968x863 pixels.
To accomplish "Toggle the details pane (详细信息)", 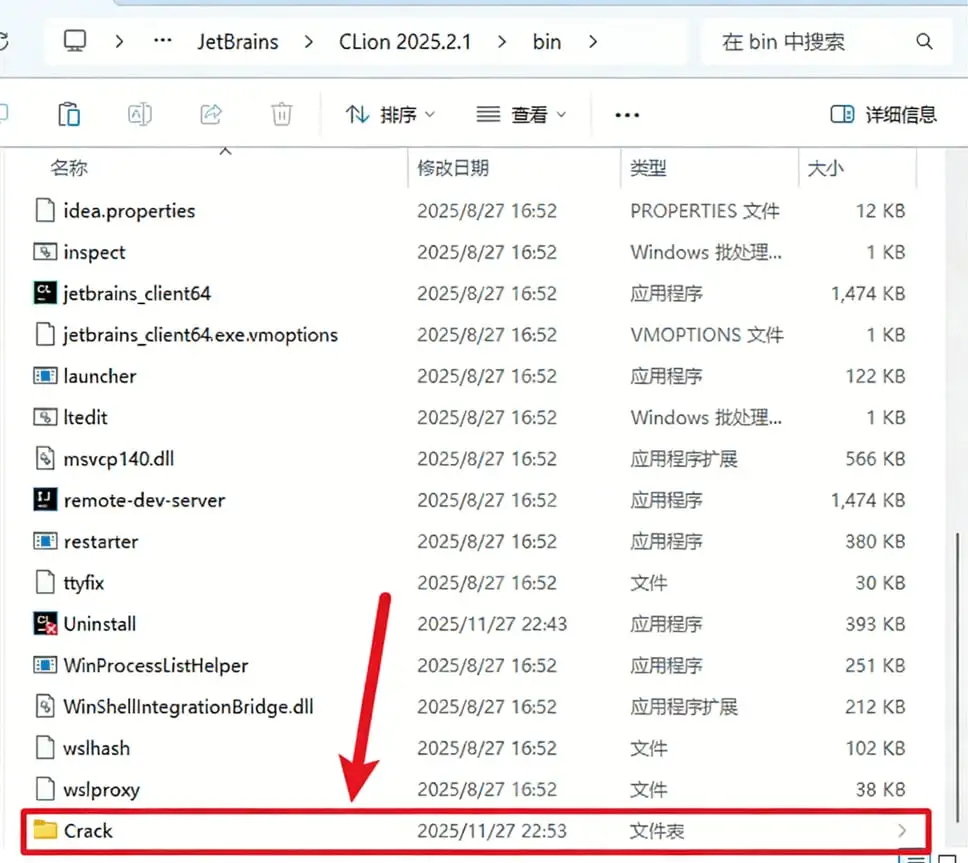I will click(883, 114).
